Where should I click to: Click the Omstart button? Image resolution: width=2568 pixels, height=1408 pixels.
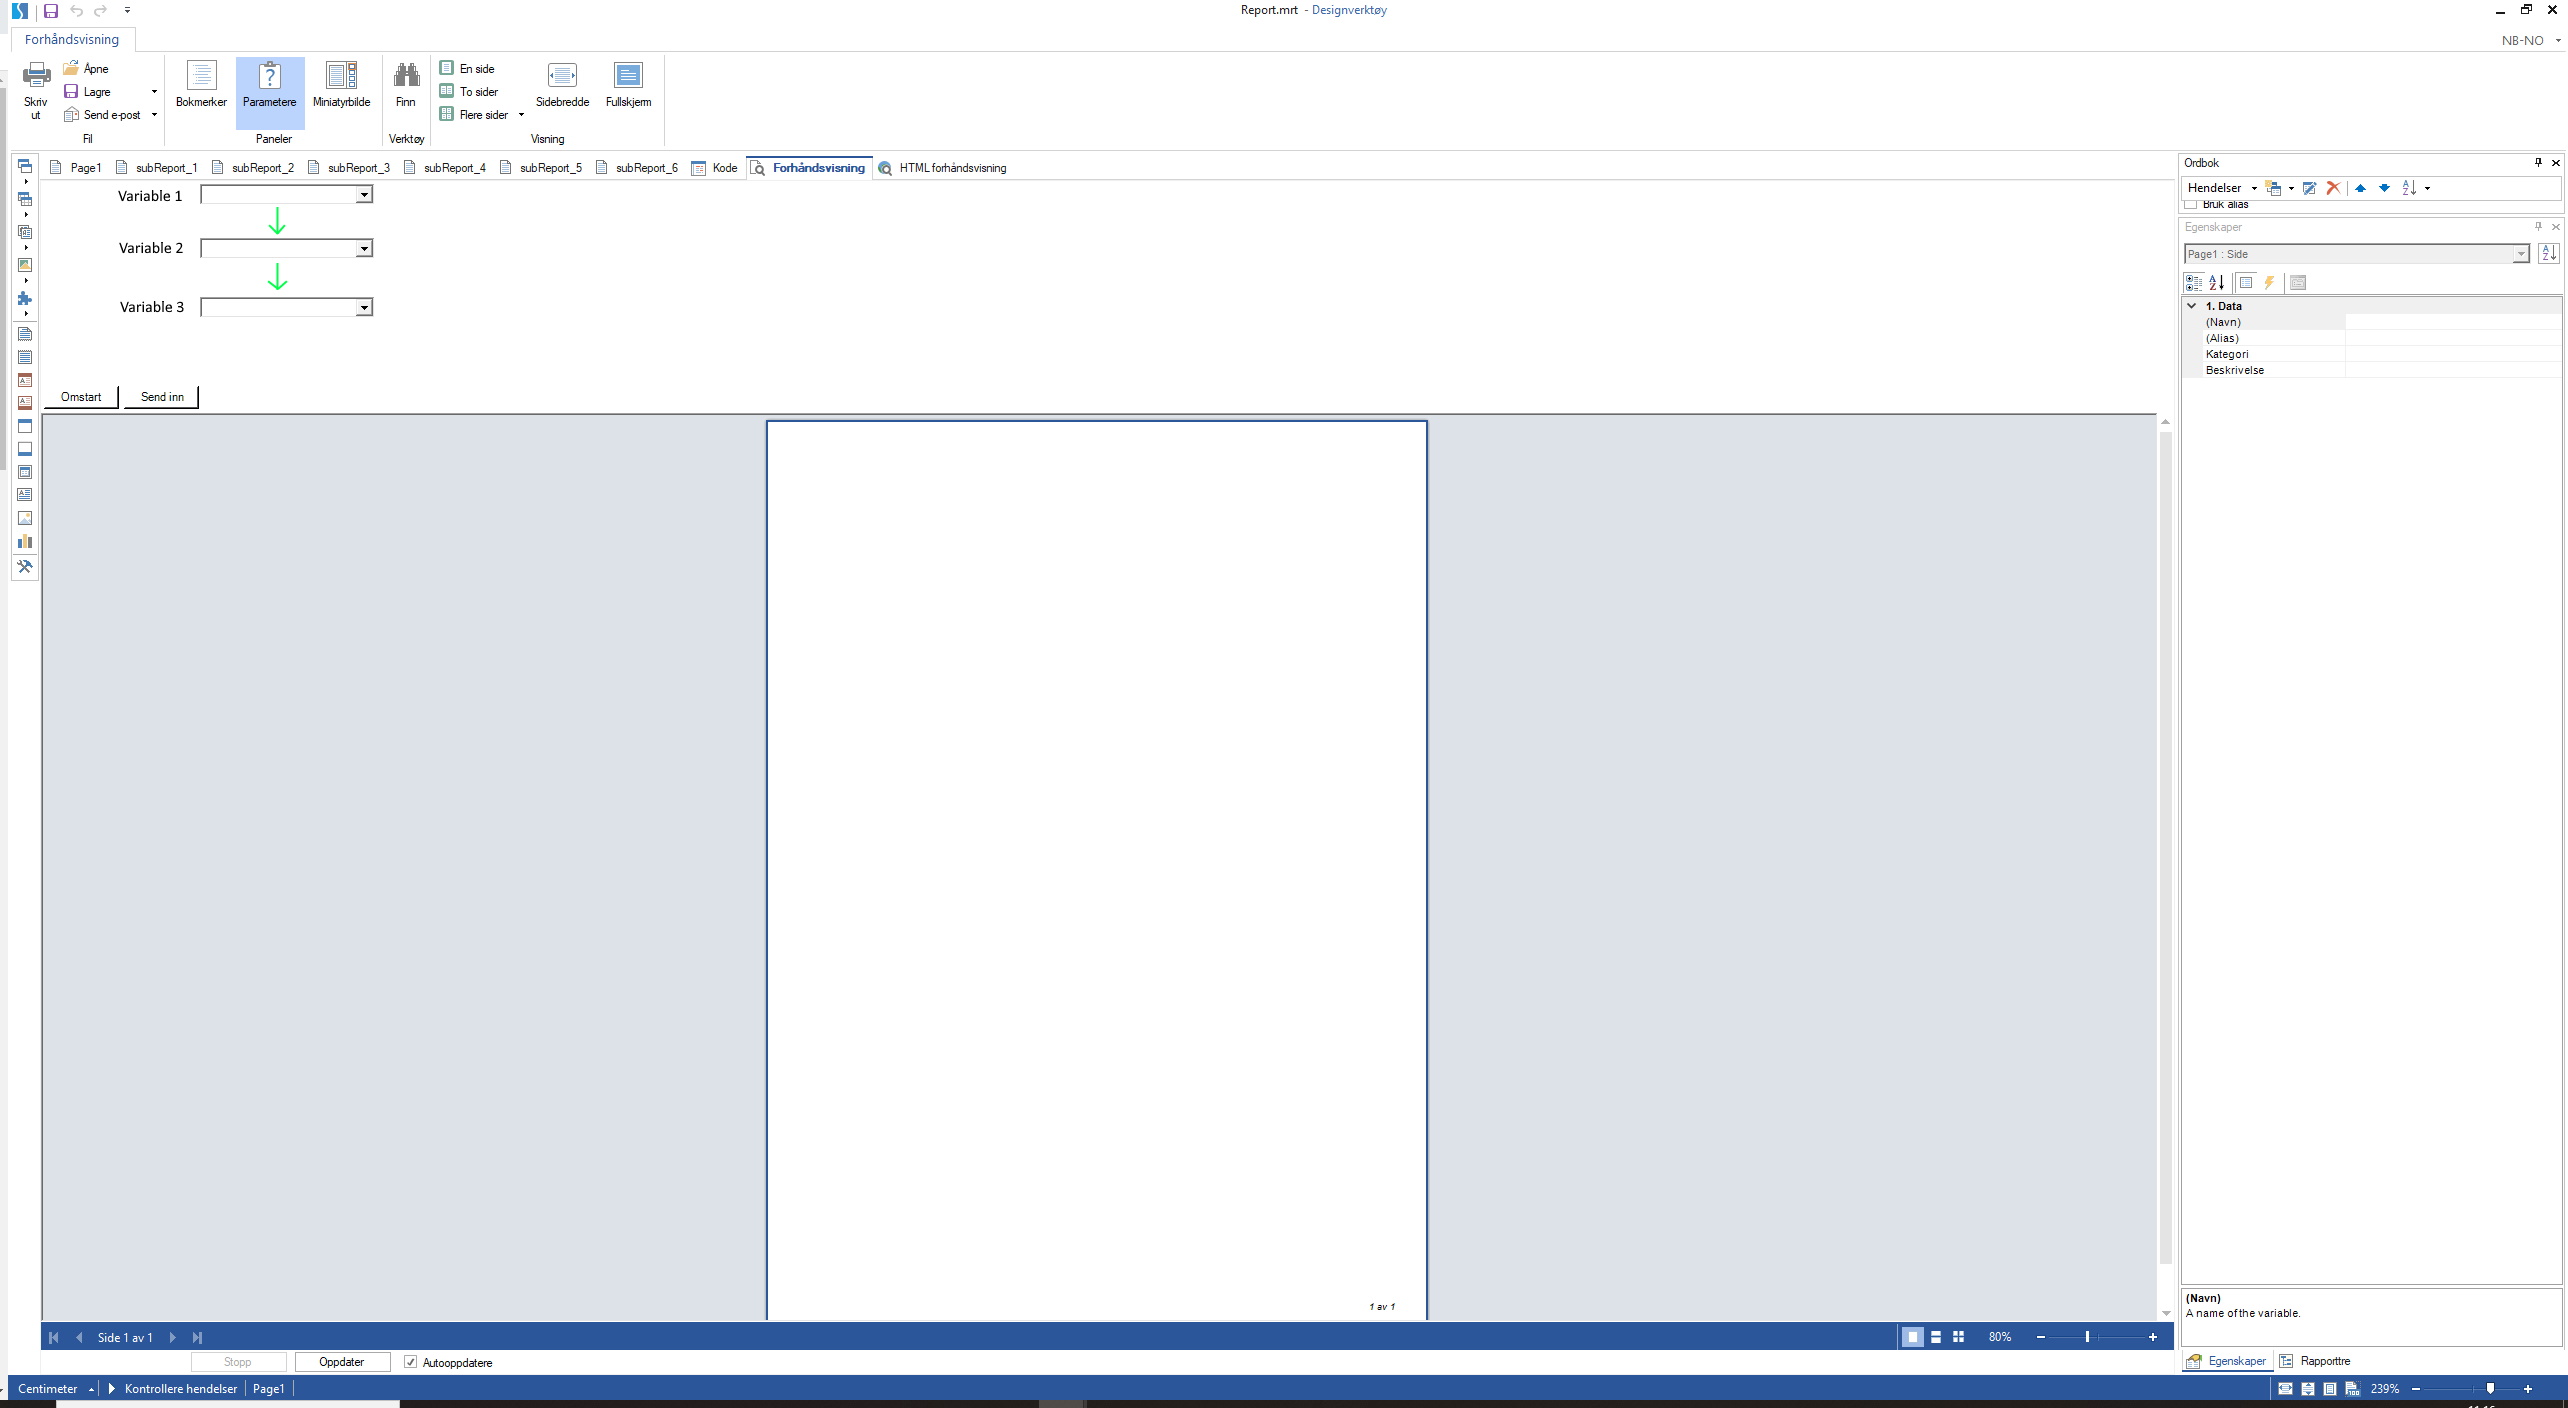81,397
